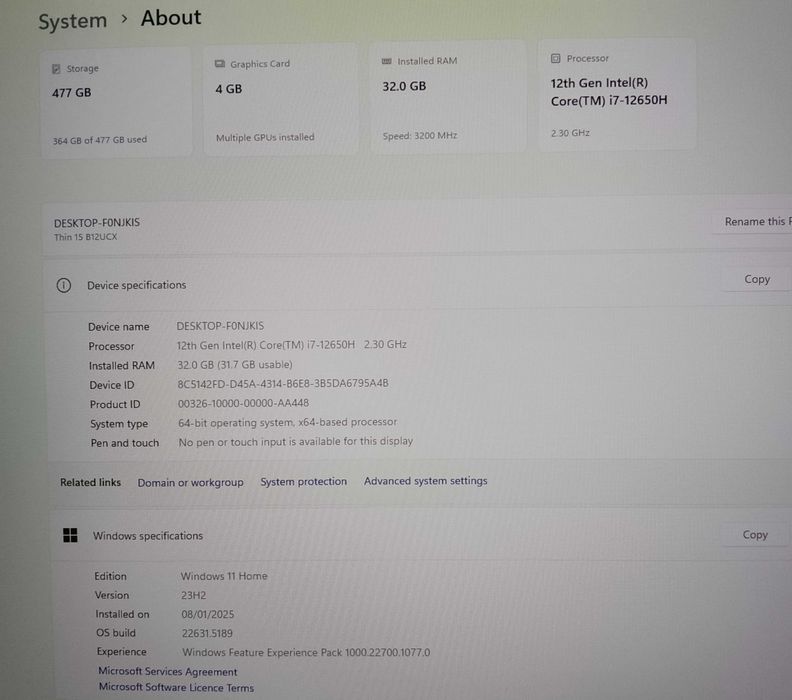This screenshot has height=700, width=792.
Task: Click the 'Related links' label
Action: coord(90,482)
